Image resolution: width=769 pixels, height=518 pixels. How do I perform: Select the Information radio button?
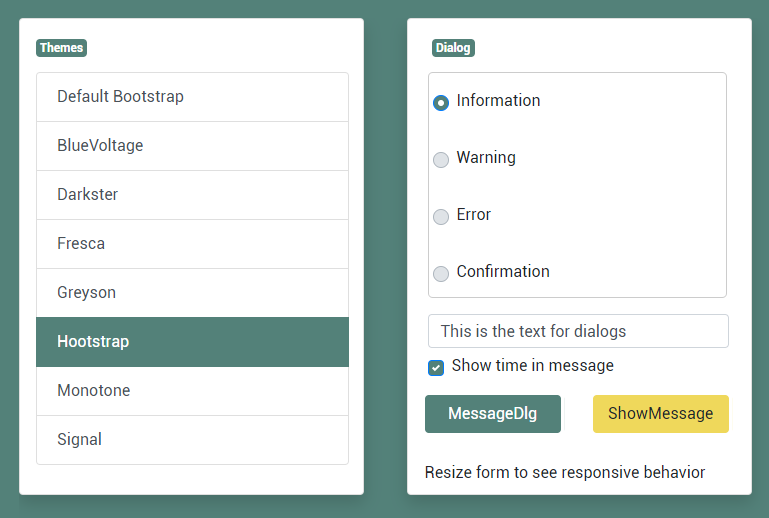[441, 103]
